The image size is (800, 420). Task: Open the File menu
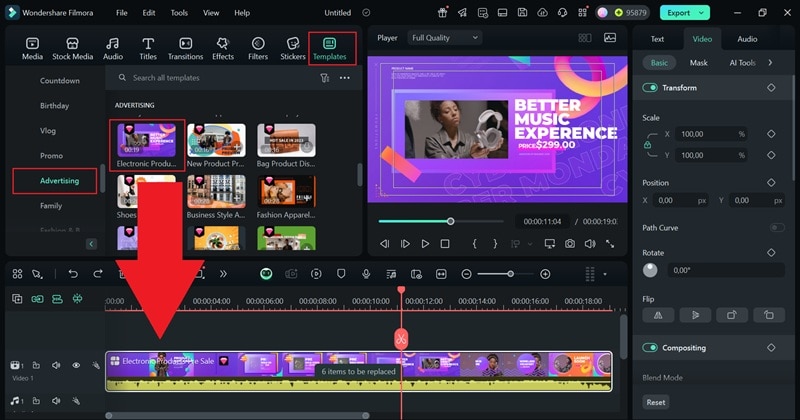(x=121, y=13)
